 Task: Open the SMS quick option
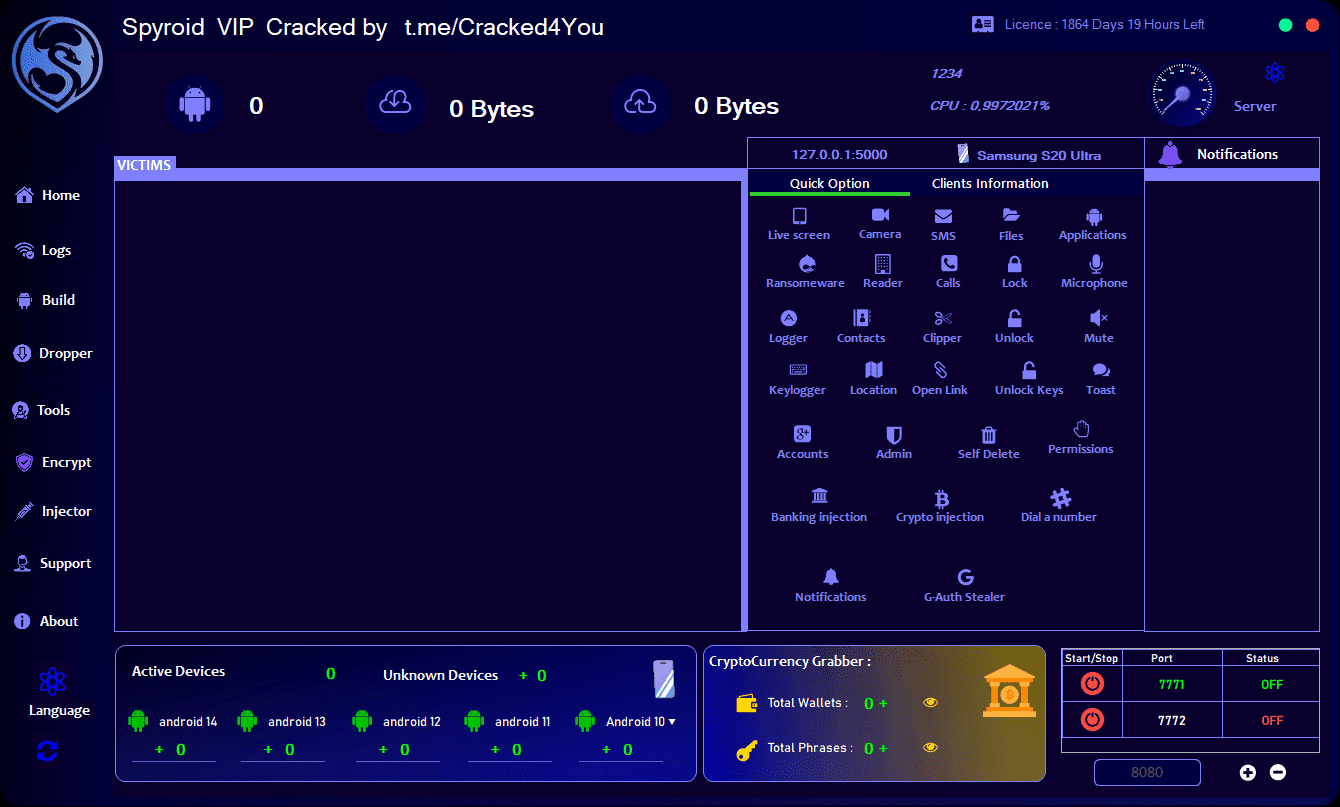[943, 225]
